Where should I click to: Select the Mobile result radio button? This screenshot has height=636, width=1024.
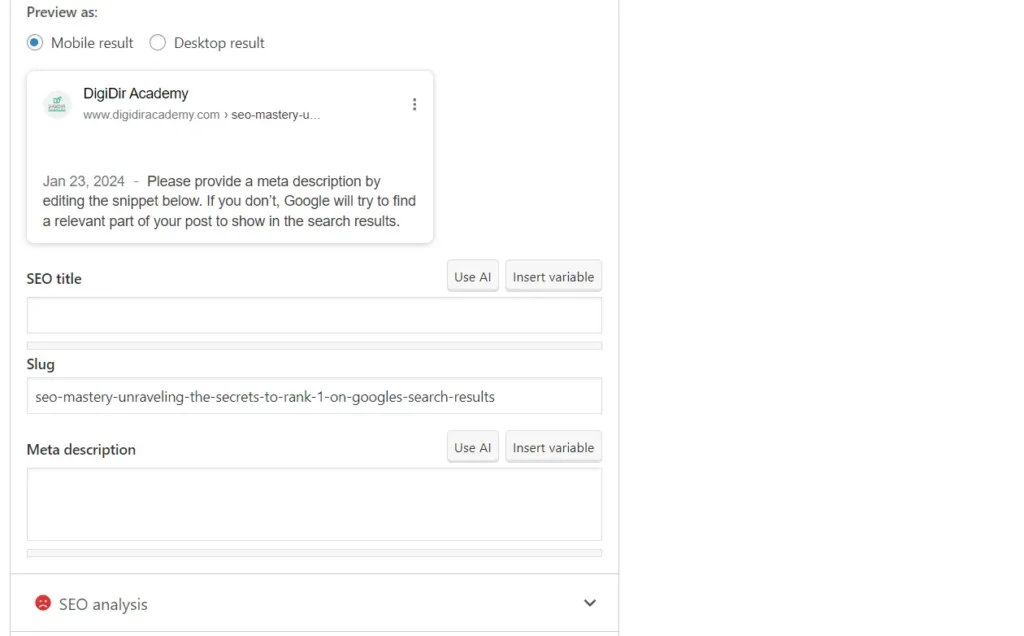tap(35, 43)
